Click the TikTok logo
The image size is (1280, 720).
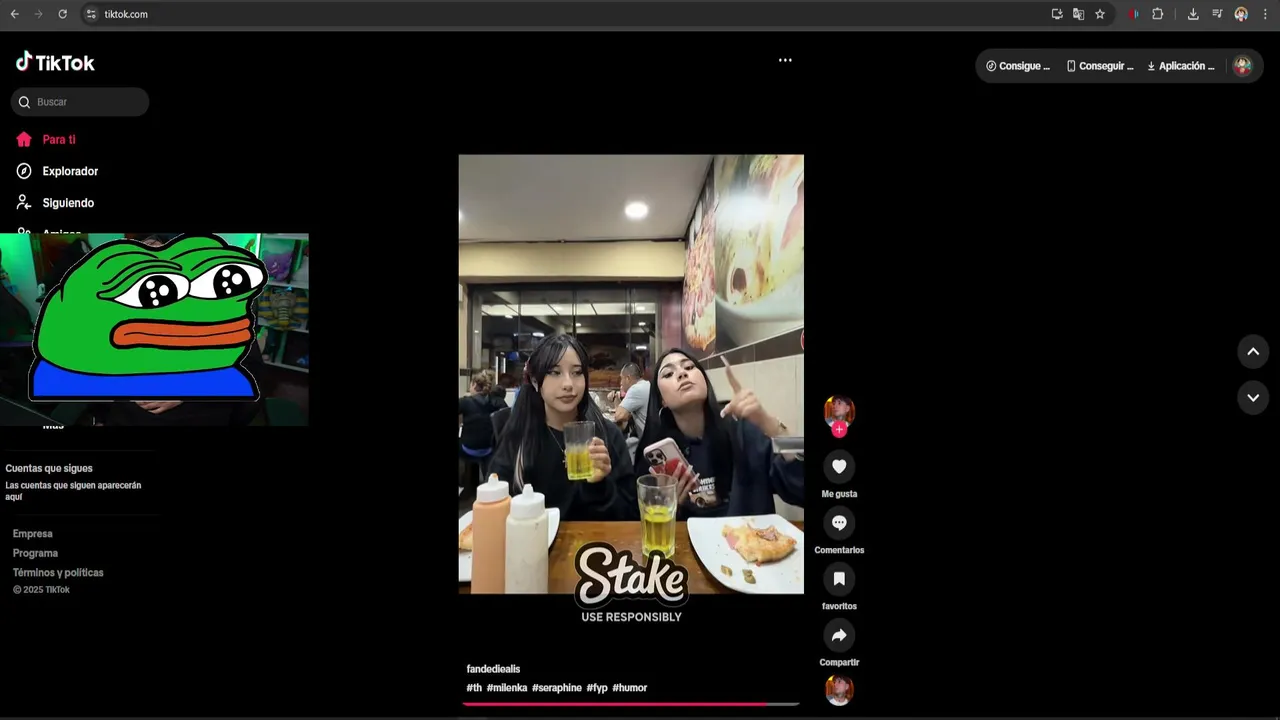[55, 62]
